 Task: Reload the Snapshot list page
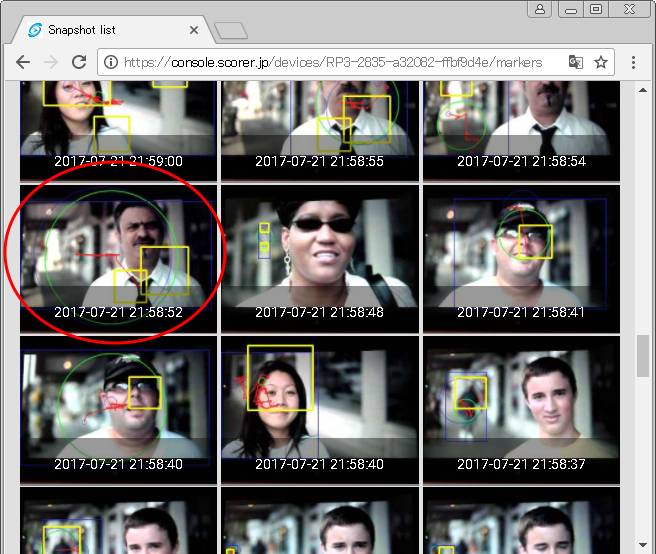(79, 62)
